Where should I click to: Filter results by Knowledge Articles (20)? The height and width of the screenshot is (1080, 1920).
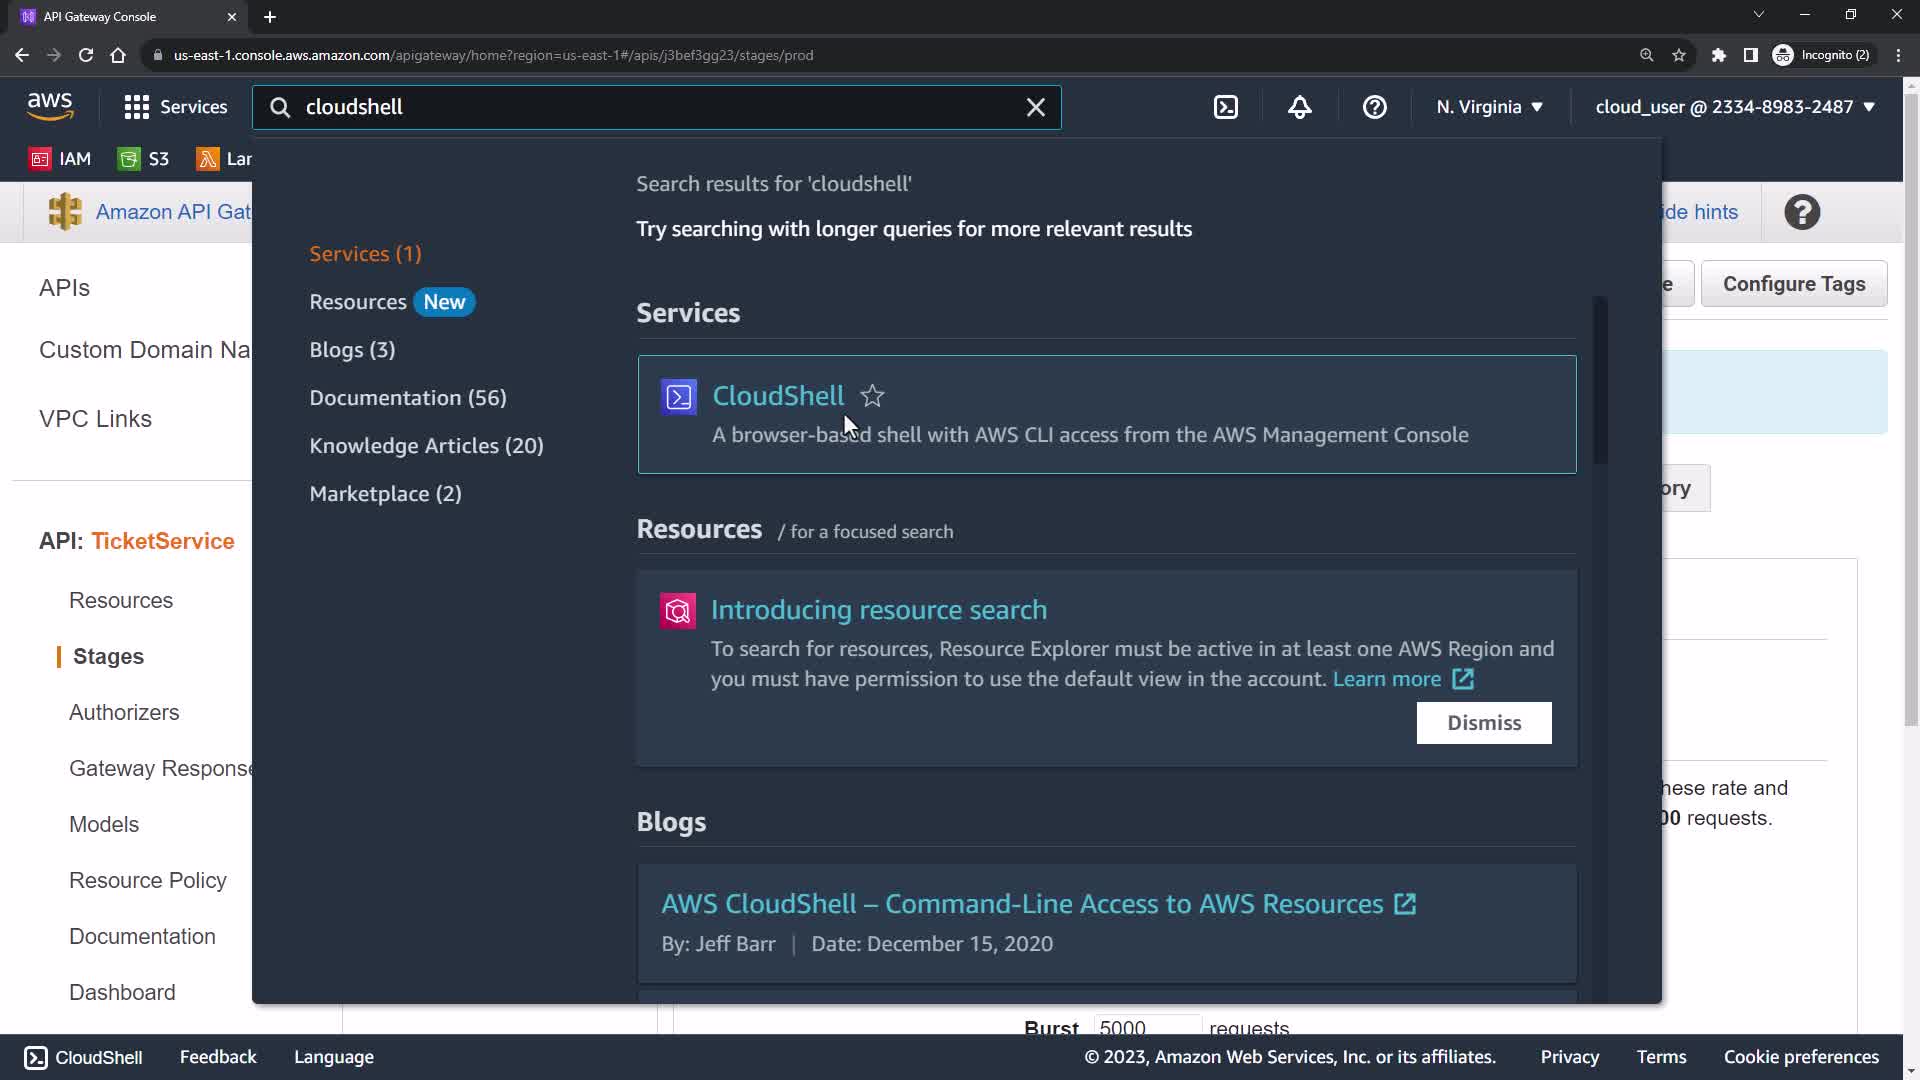pos(426,446)
